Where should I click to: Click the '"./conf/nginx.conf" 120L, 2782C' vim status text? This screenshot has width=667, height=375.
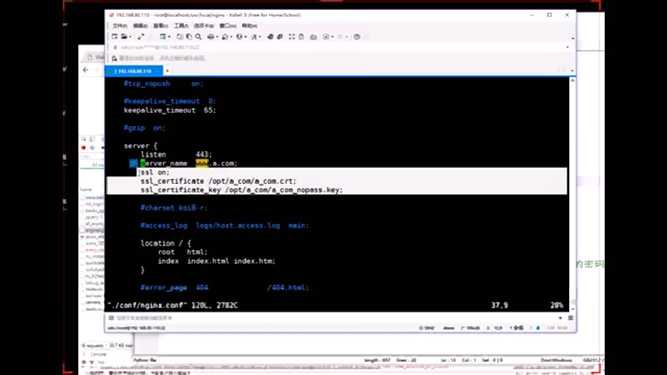pyautogui.click(x=173, y=305)
